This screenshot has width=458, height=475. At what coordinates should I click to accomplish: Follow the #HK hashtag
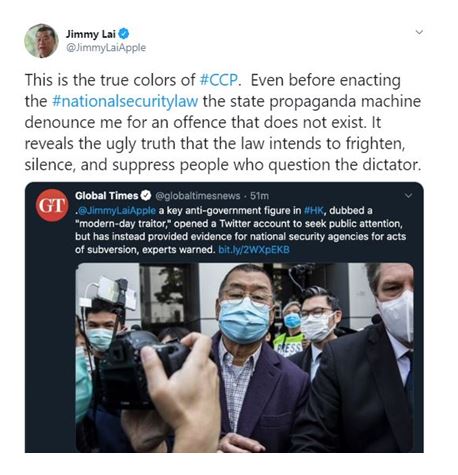coord(314,210)
